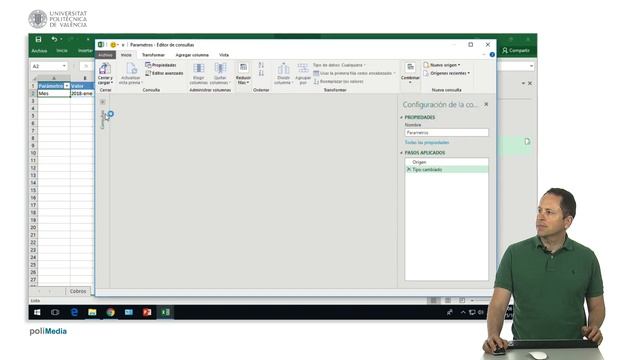This screenshot has width=640, height=360.
Task: Open the Archivo tab in Excel window
Action: [x=39, y=51]
